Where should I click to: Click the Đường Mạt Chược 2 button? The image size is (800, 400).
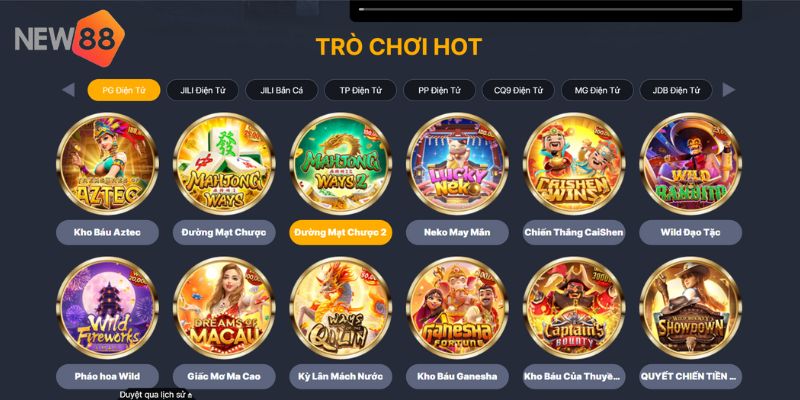[340, 233]
